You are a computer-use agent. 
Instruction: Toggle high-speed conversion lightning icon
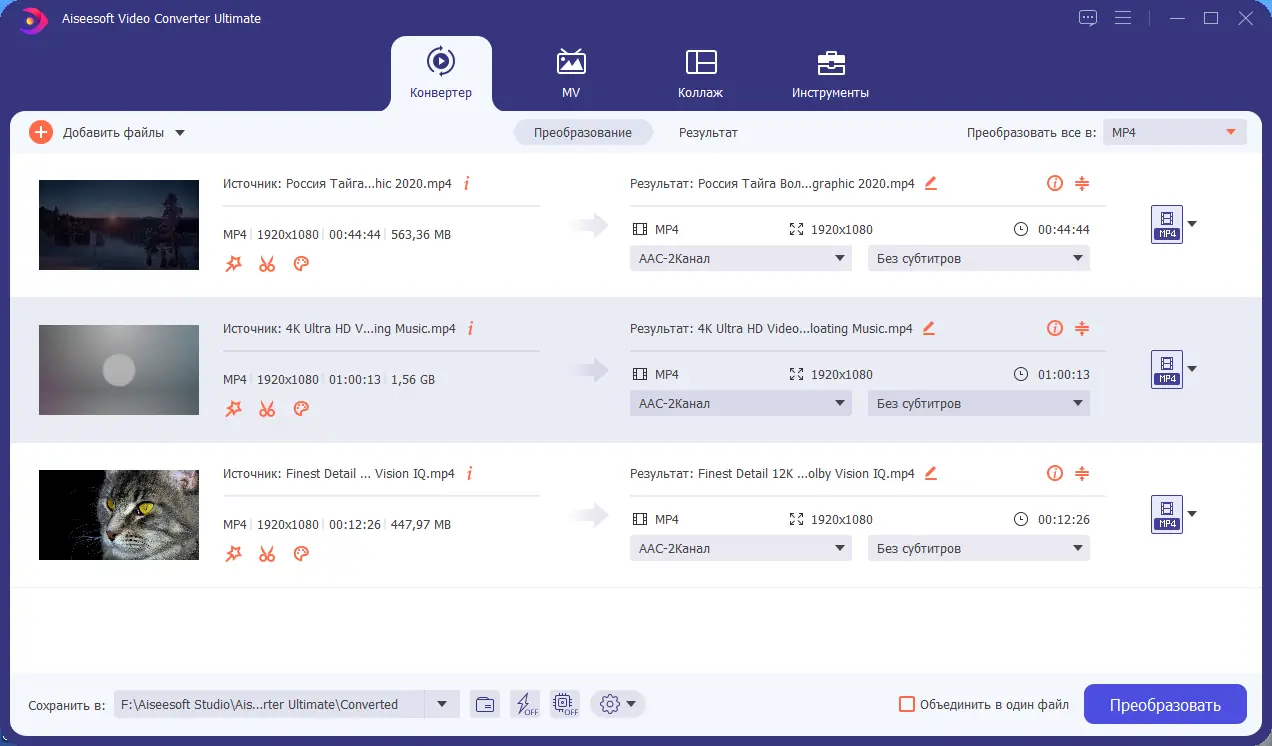coord(525,704)
